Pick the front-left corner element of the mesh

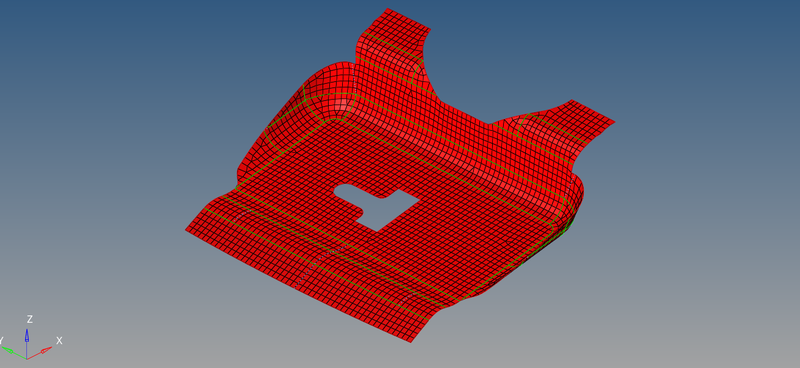[x=191, y=230]
